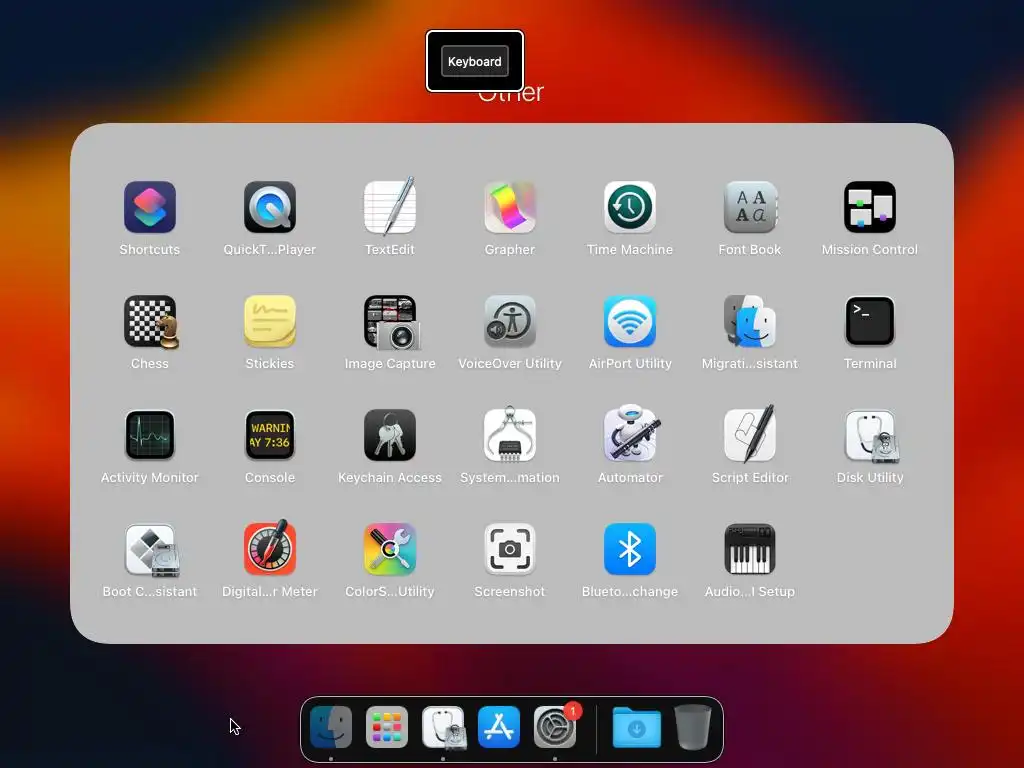
Task: Launch Font Book
Action: (x=750, y=207)
